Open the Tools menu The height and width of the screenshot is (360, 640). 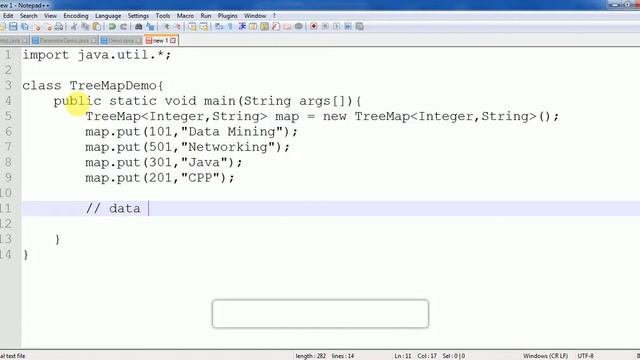(163, 16)
